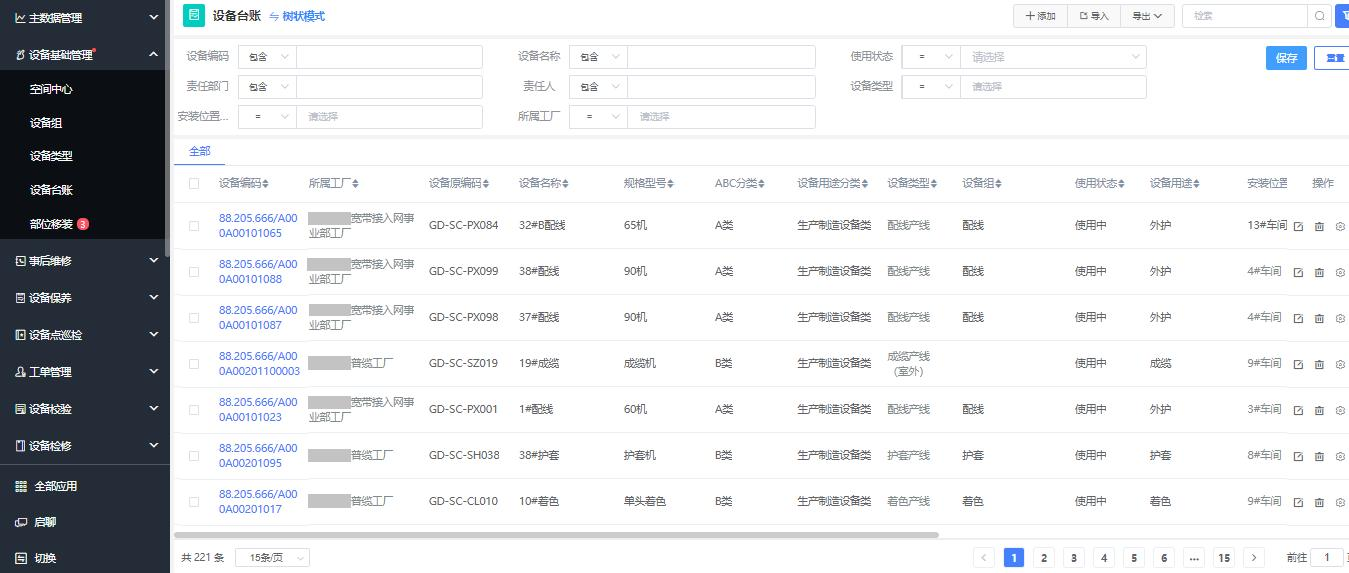
Task: Select the checkbox for 1#配线 row
Action: click(194, 410)
